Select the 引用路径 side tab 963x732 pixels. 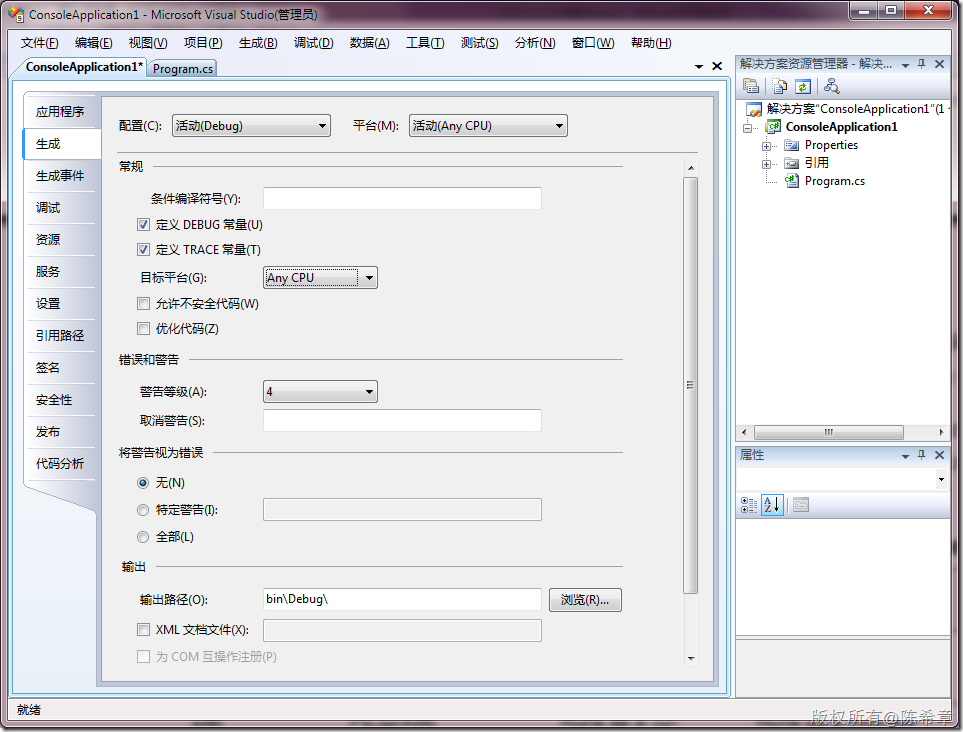(60, 335)
